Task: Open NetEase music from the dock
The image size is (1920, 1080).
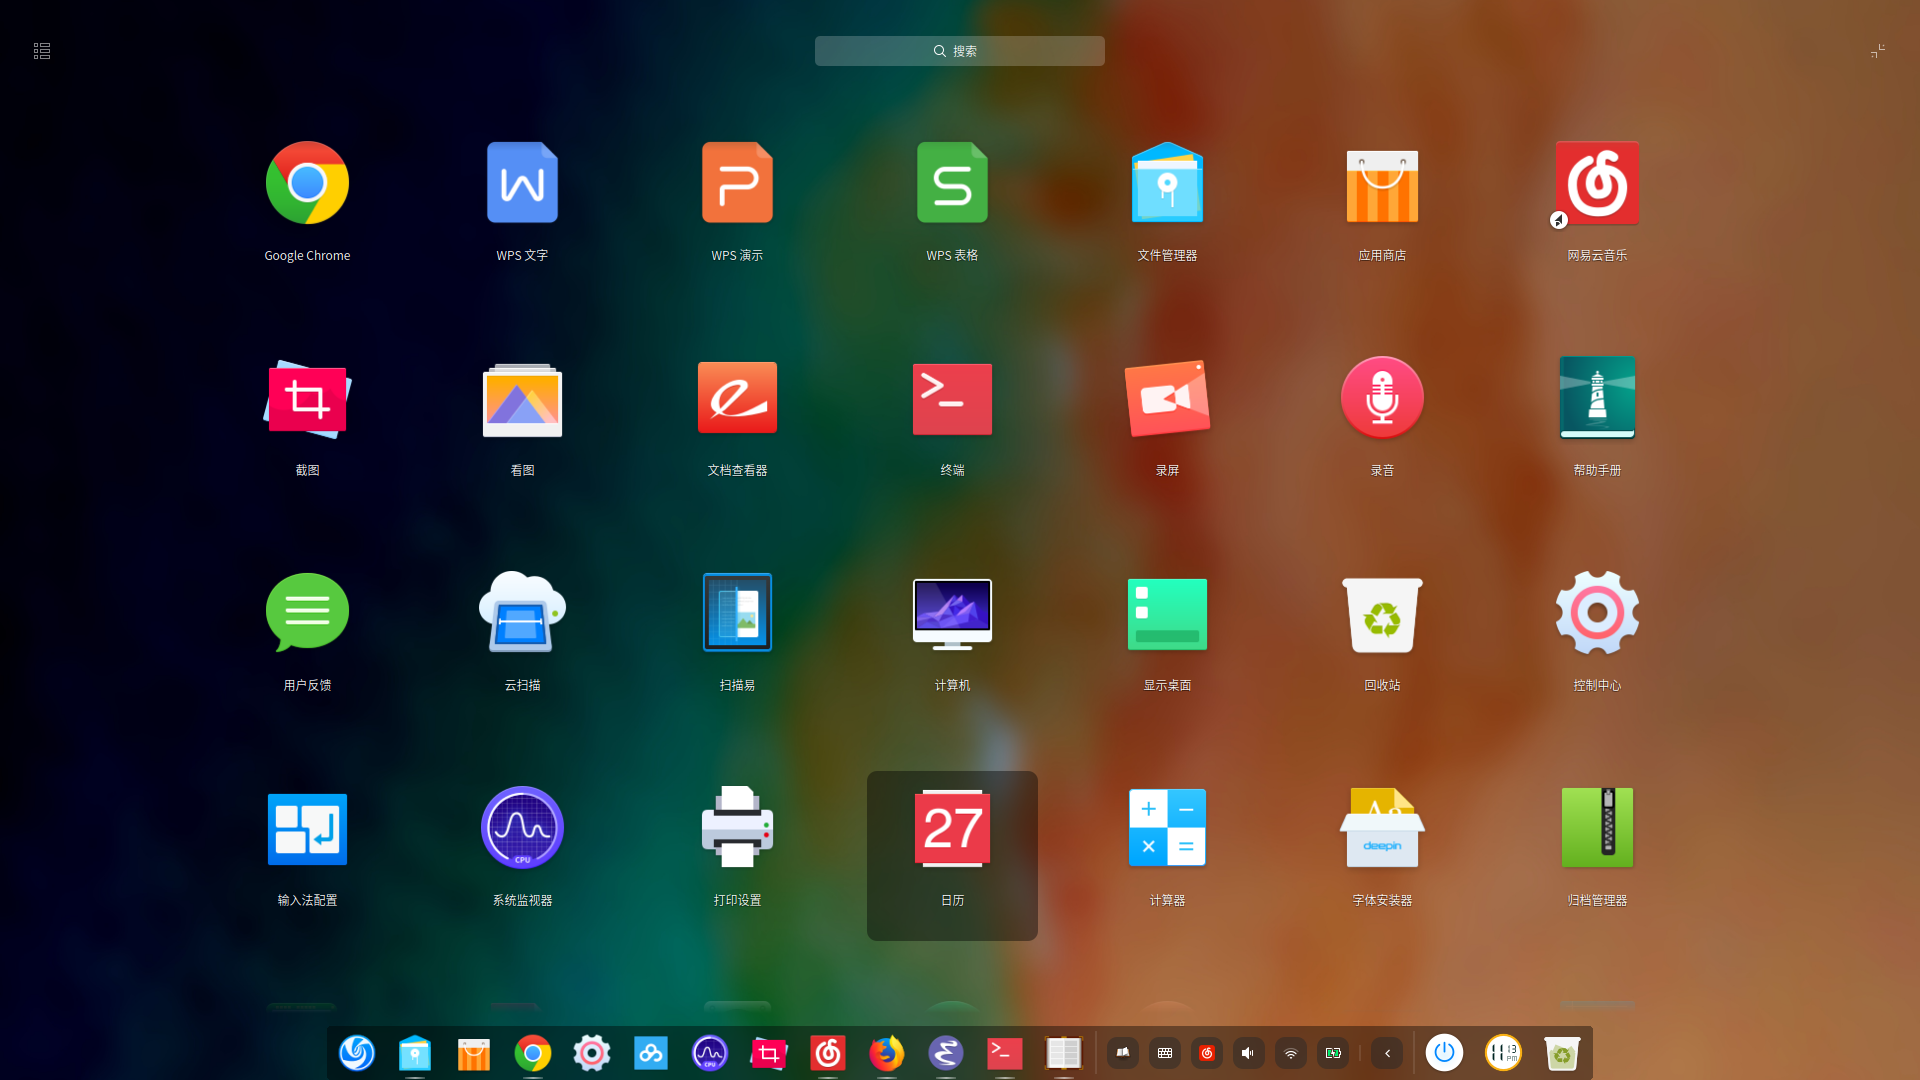Action: [x=828, y=1053]
